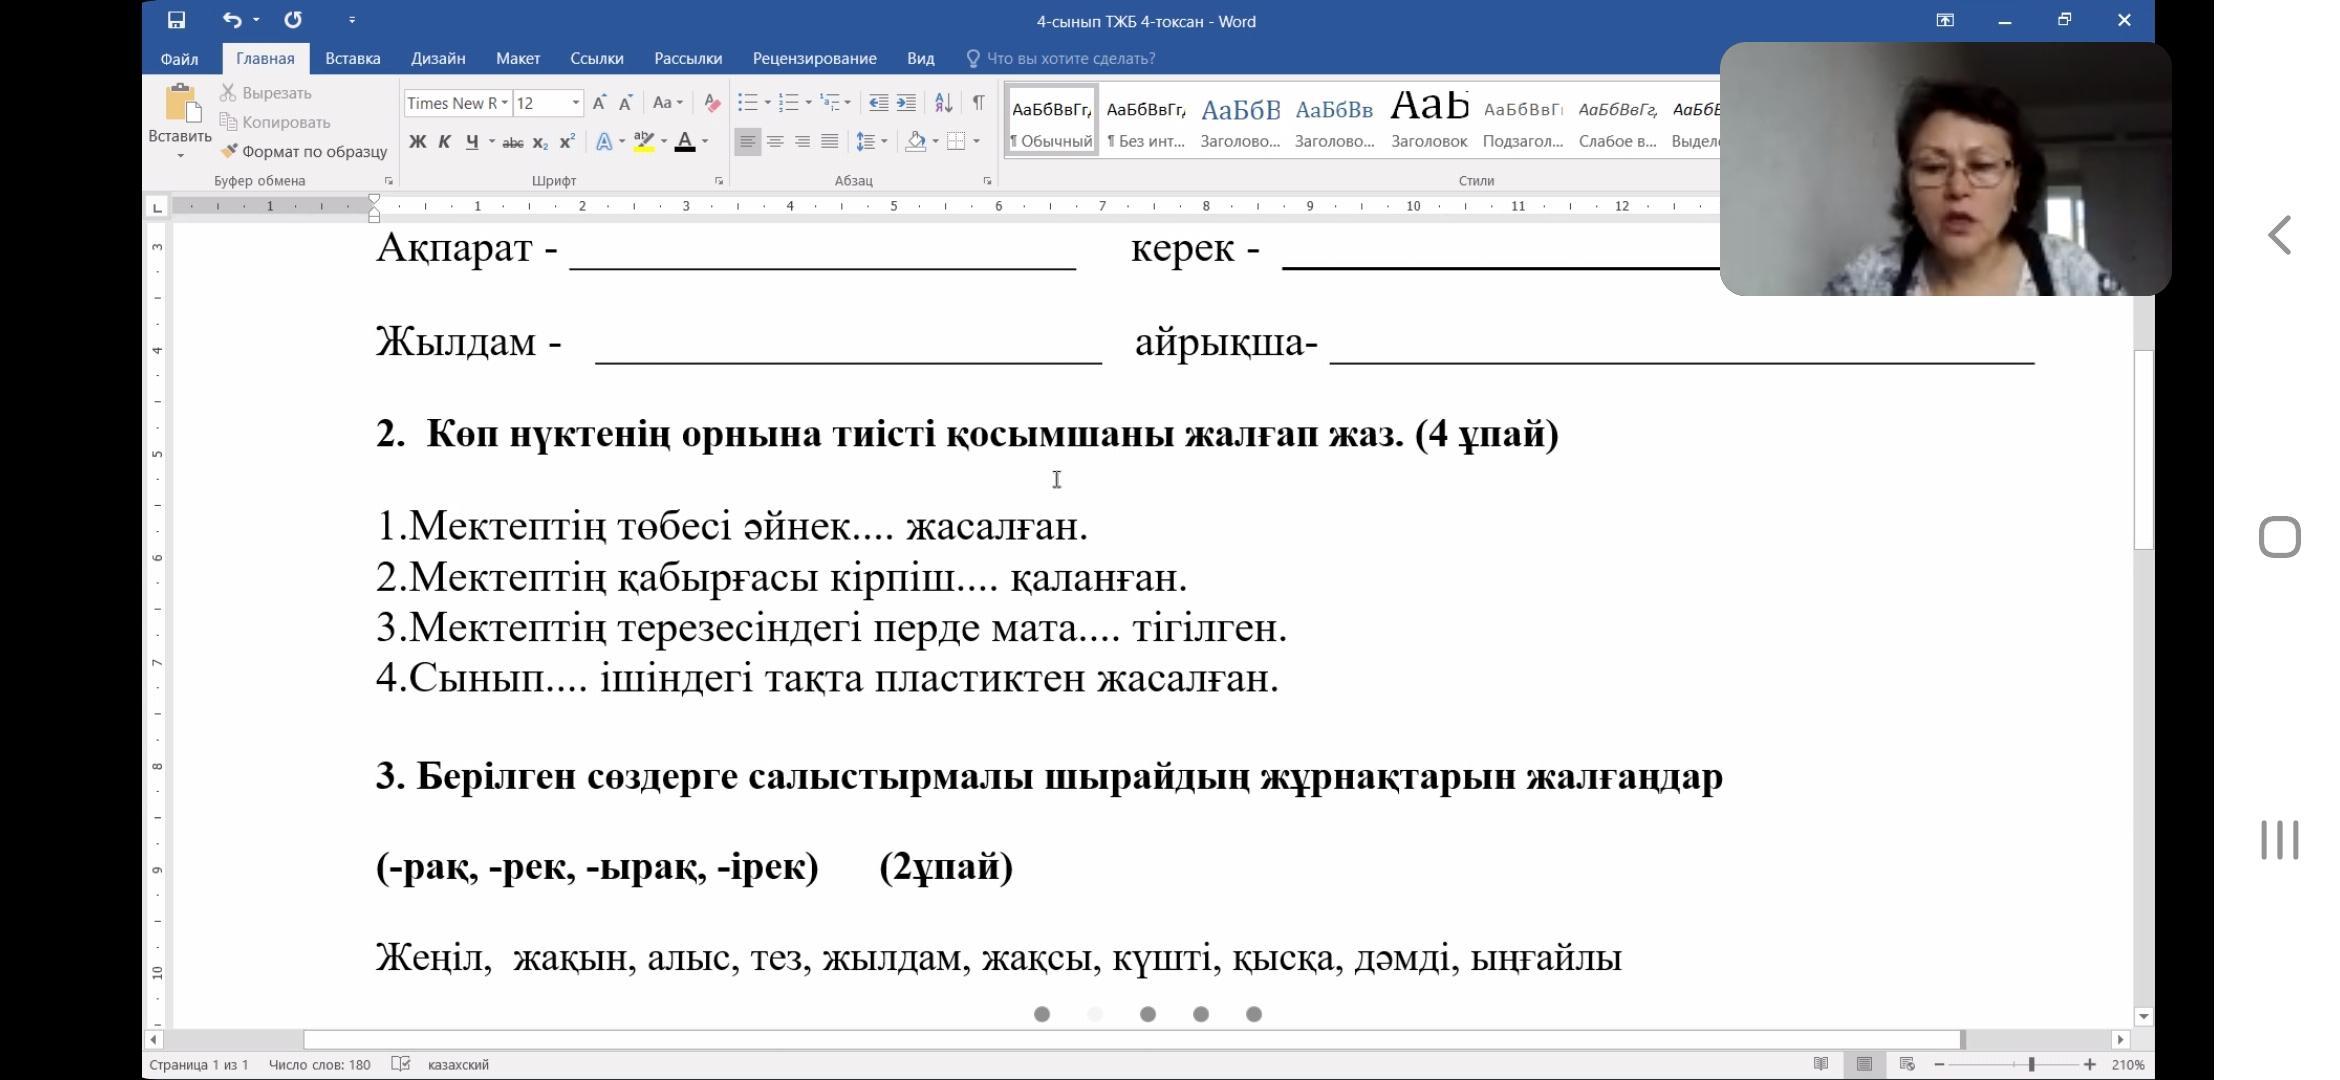
Task: Show paragraph marks with the pilcrow icon
Action: [978, 103]
